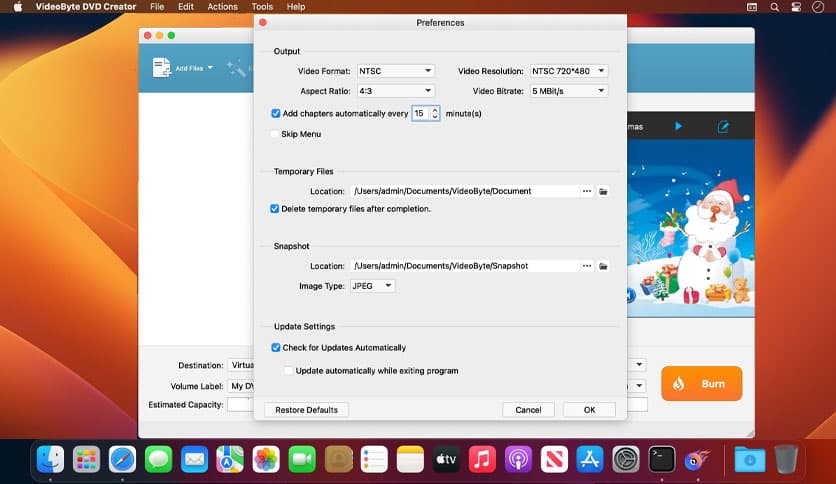Open App Store from the dock

pyautogui.click(x=590, y=459)
